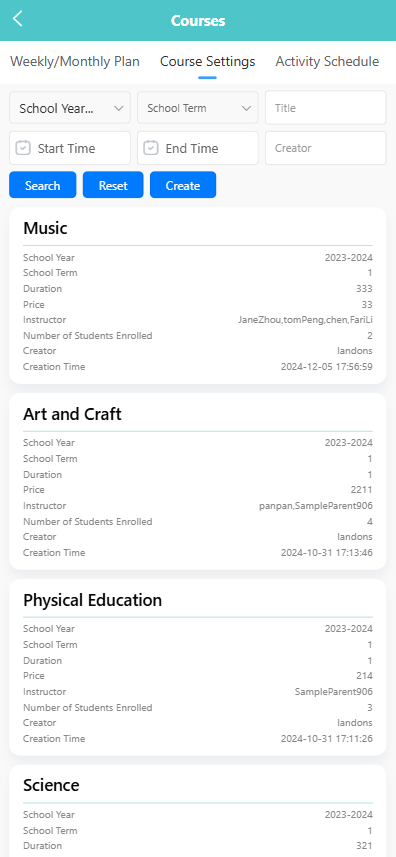396x857 pixels.
Task: Create a new course
Action: [183, 185]
